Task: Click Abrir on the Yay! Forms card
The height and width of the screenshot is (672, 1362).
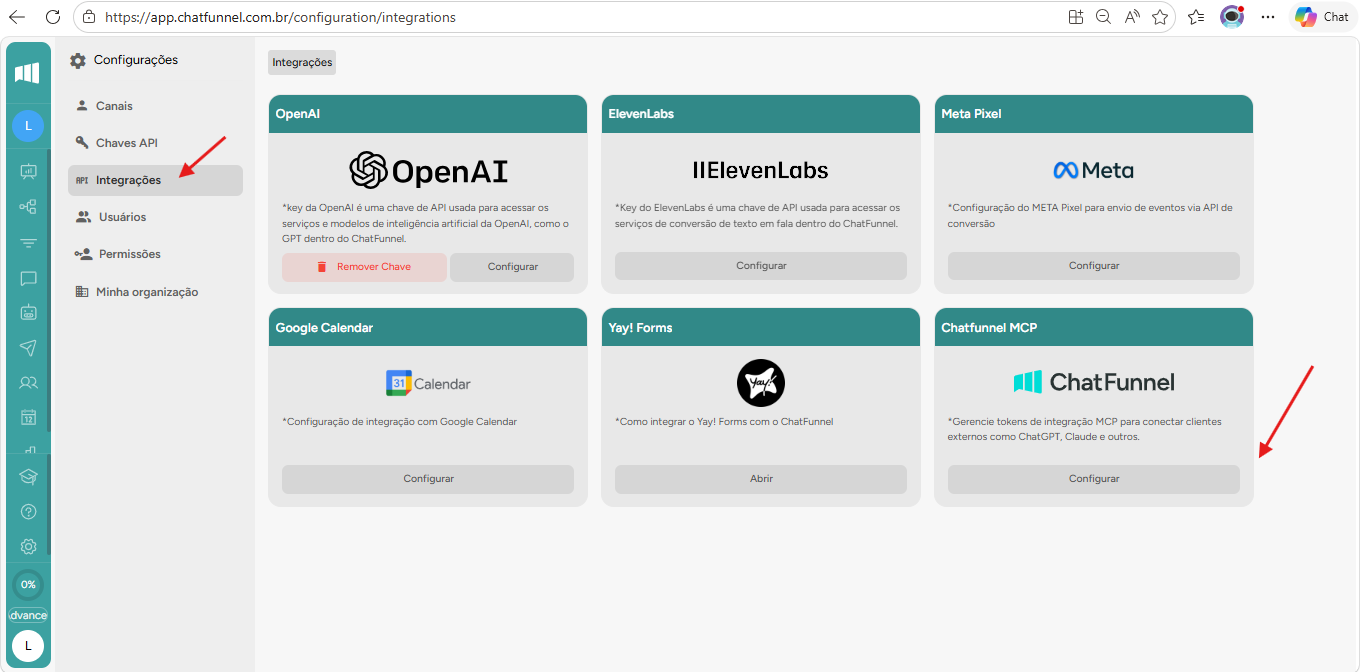Action: (761, 479)
